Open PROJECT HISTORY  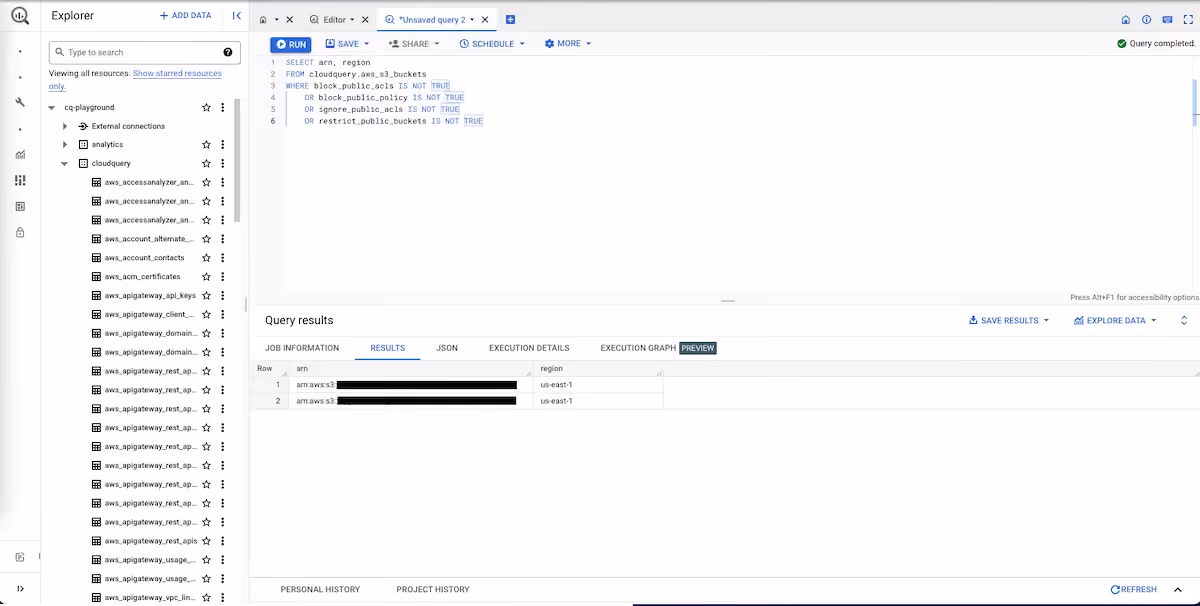433,590
